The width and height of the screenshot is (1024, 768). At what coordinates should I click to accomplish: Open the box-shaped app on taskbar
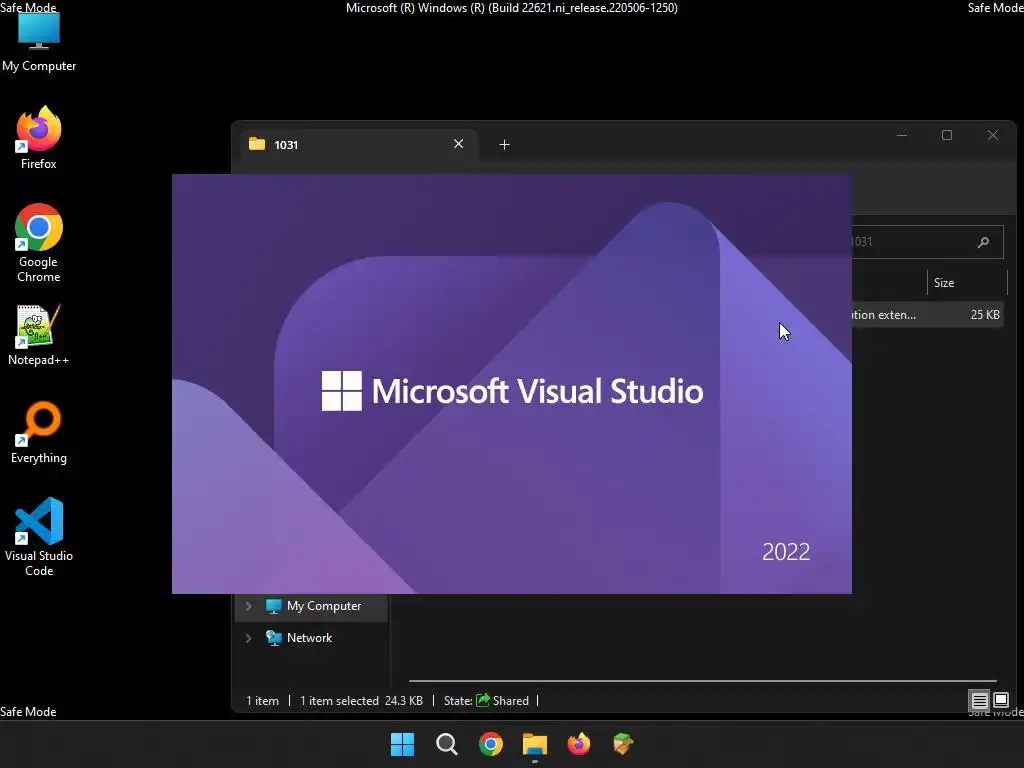click(x=623, y=744)
